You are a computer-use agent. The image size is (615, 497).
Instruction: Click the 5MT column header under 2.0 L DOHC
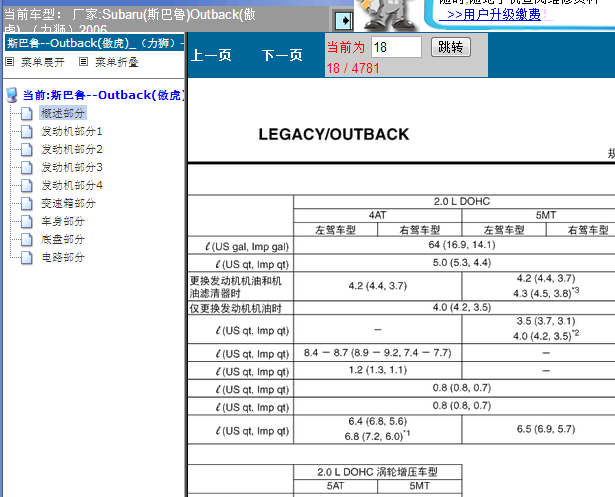click(546, 215)
